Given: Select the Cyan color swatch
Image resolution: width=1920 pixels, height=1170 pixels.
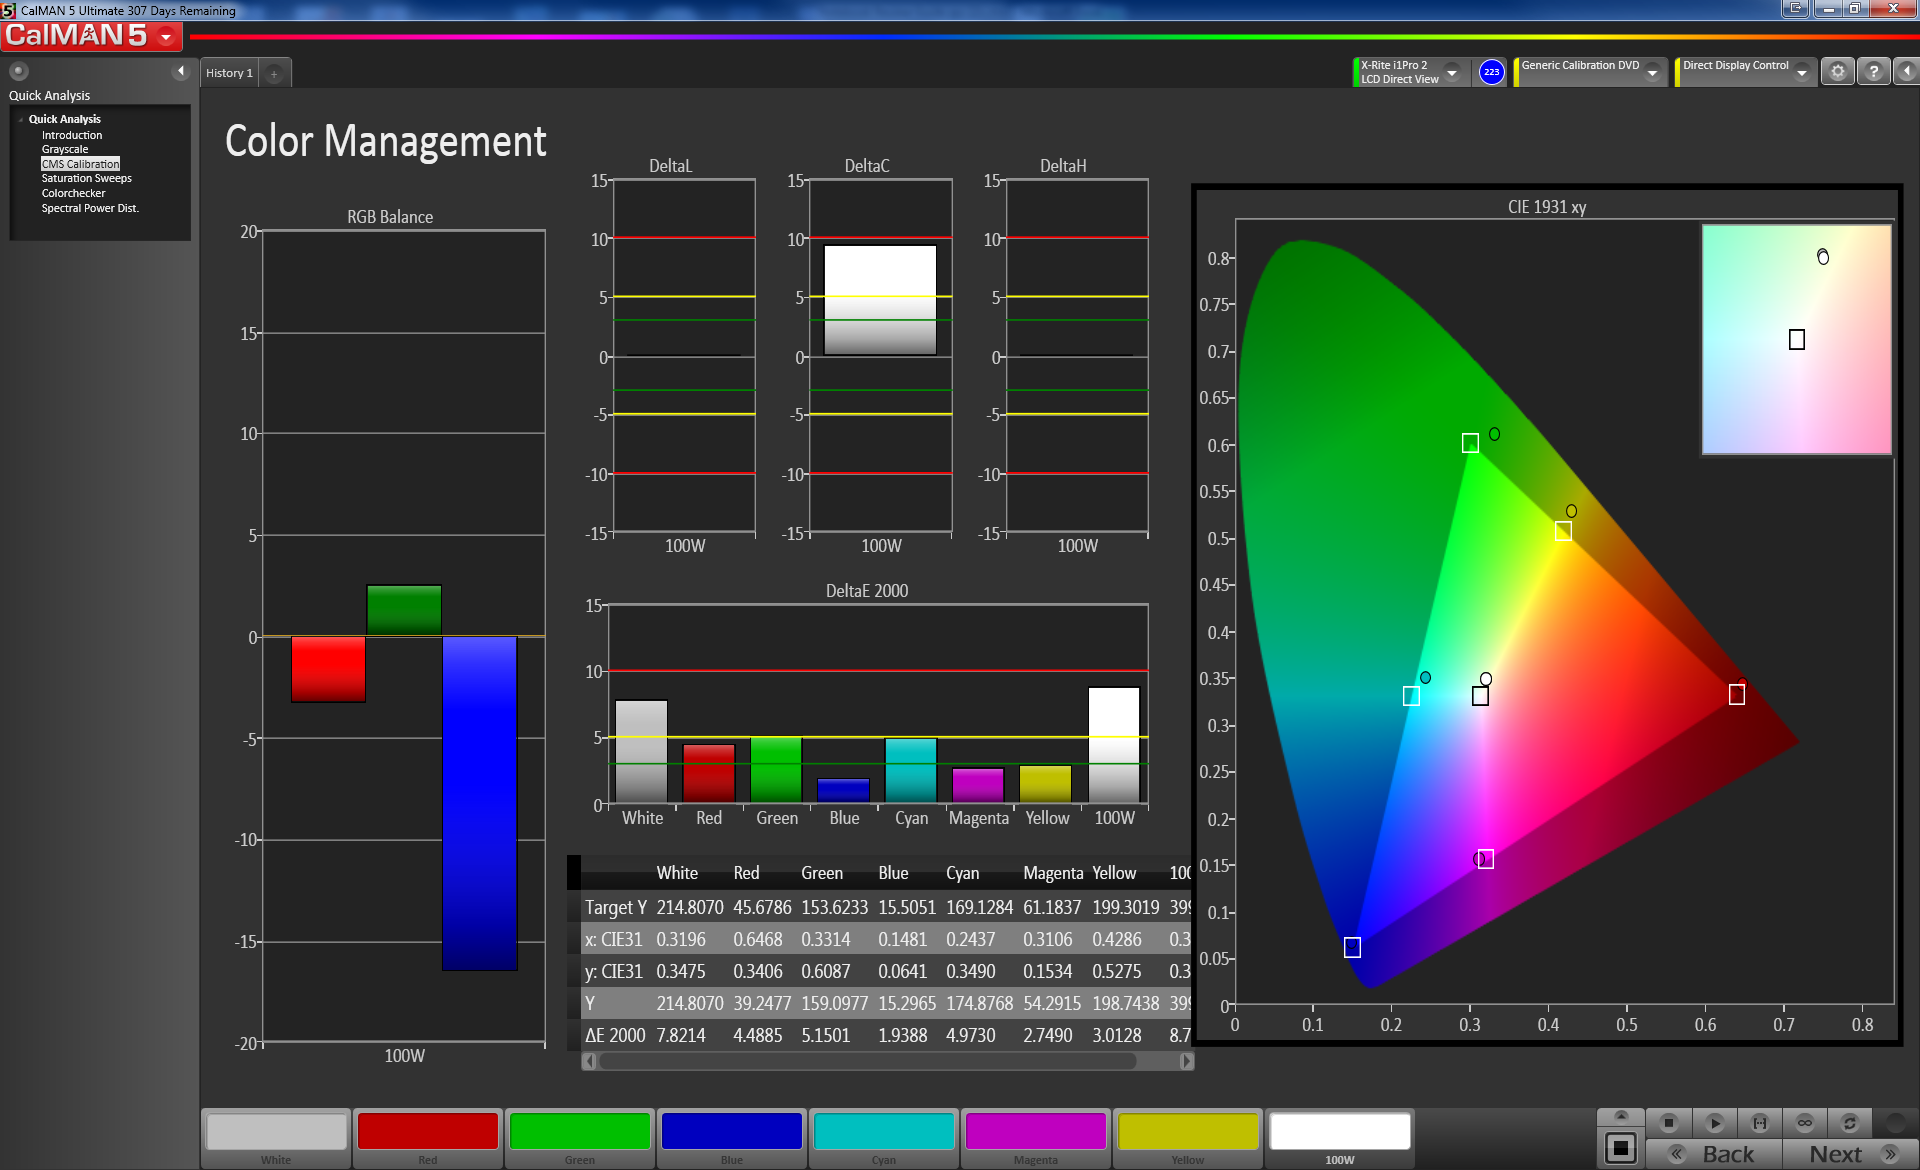Looking at the screenshot, I should [x=883, y=1132].
